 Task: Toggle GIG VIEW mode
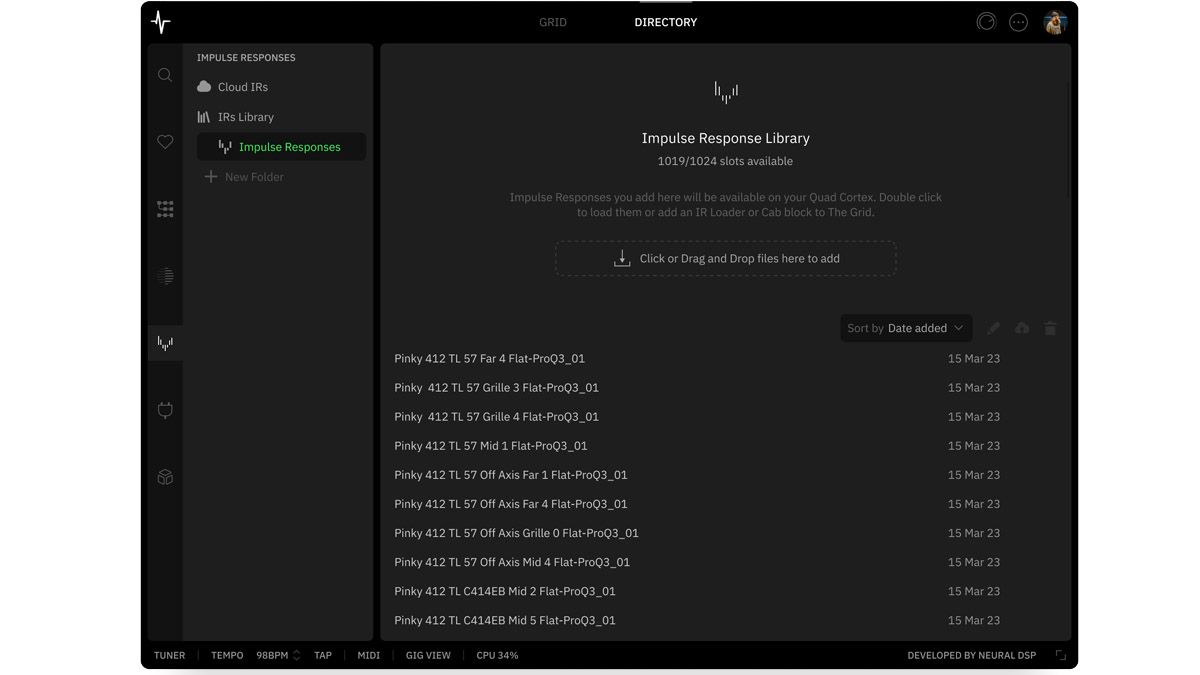click(x=428, y=656)
